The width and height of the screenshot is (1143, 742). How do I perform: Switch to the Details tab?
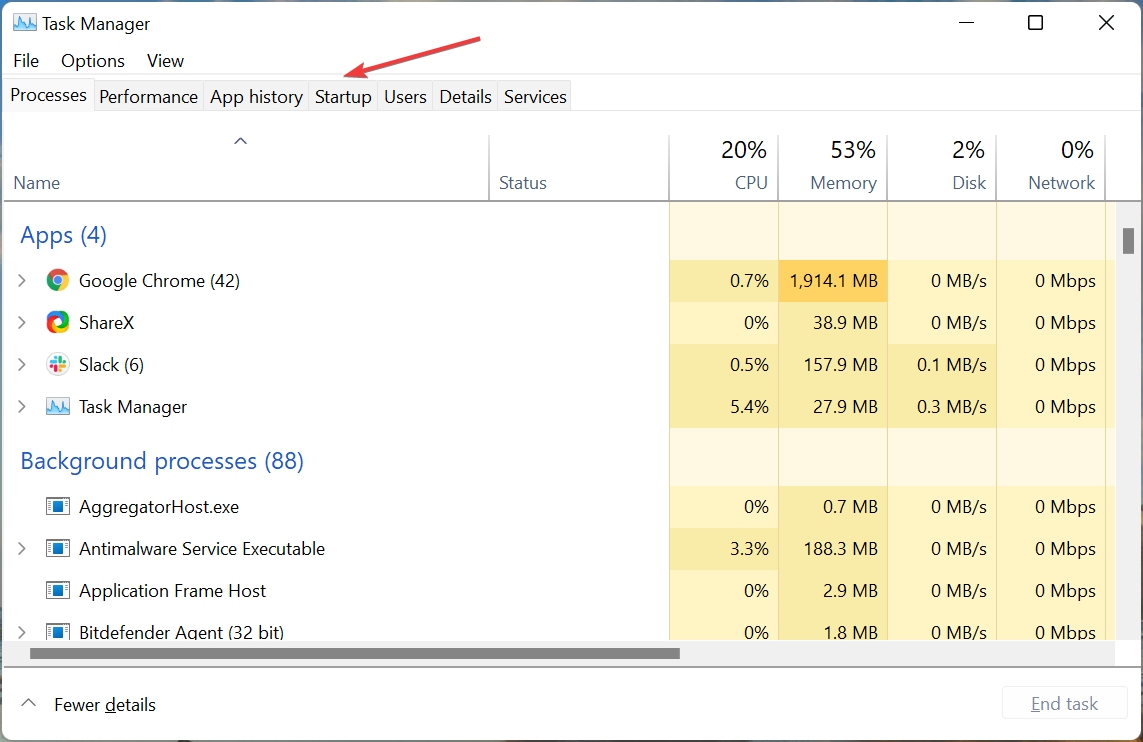(465, 97)
